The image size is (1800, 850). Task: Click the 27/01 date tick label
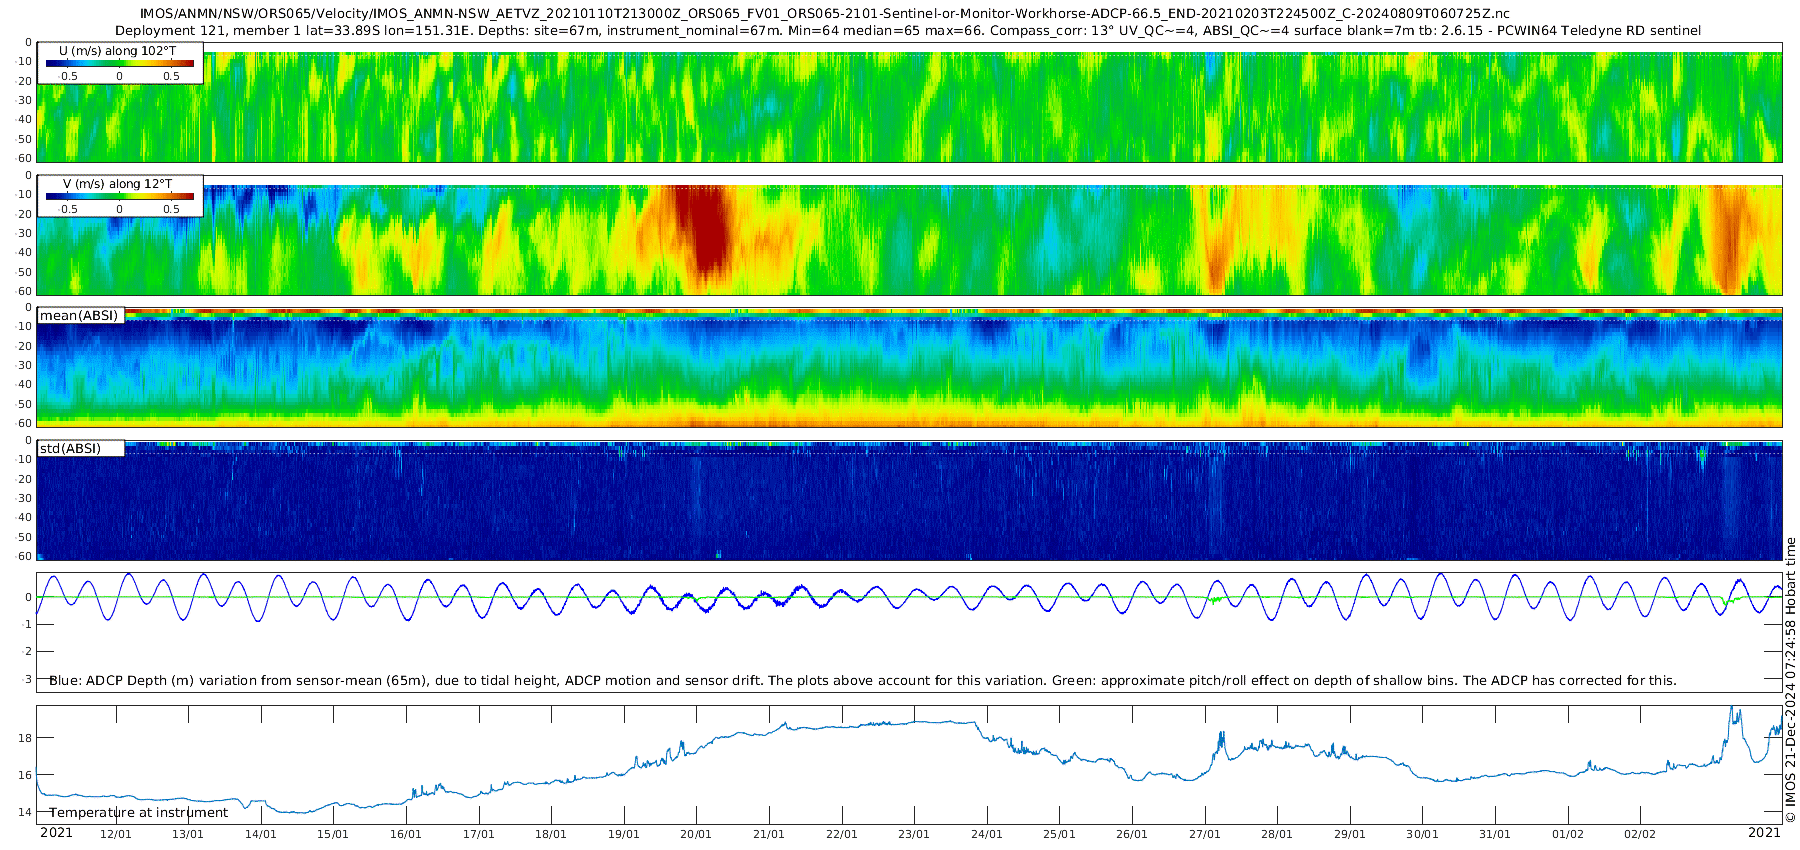[x=1205, y=835]
